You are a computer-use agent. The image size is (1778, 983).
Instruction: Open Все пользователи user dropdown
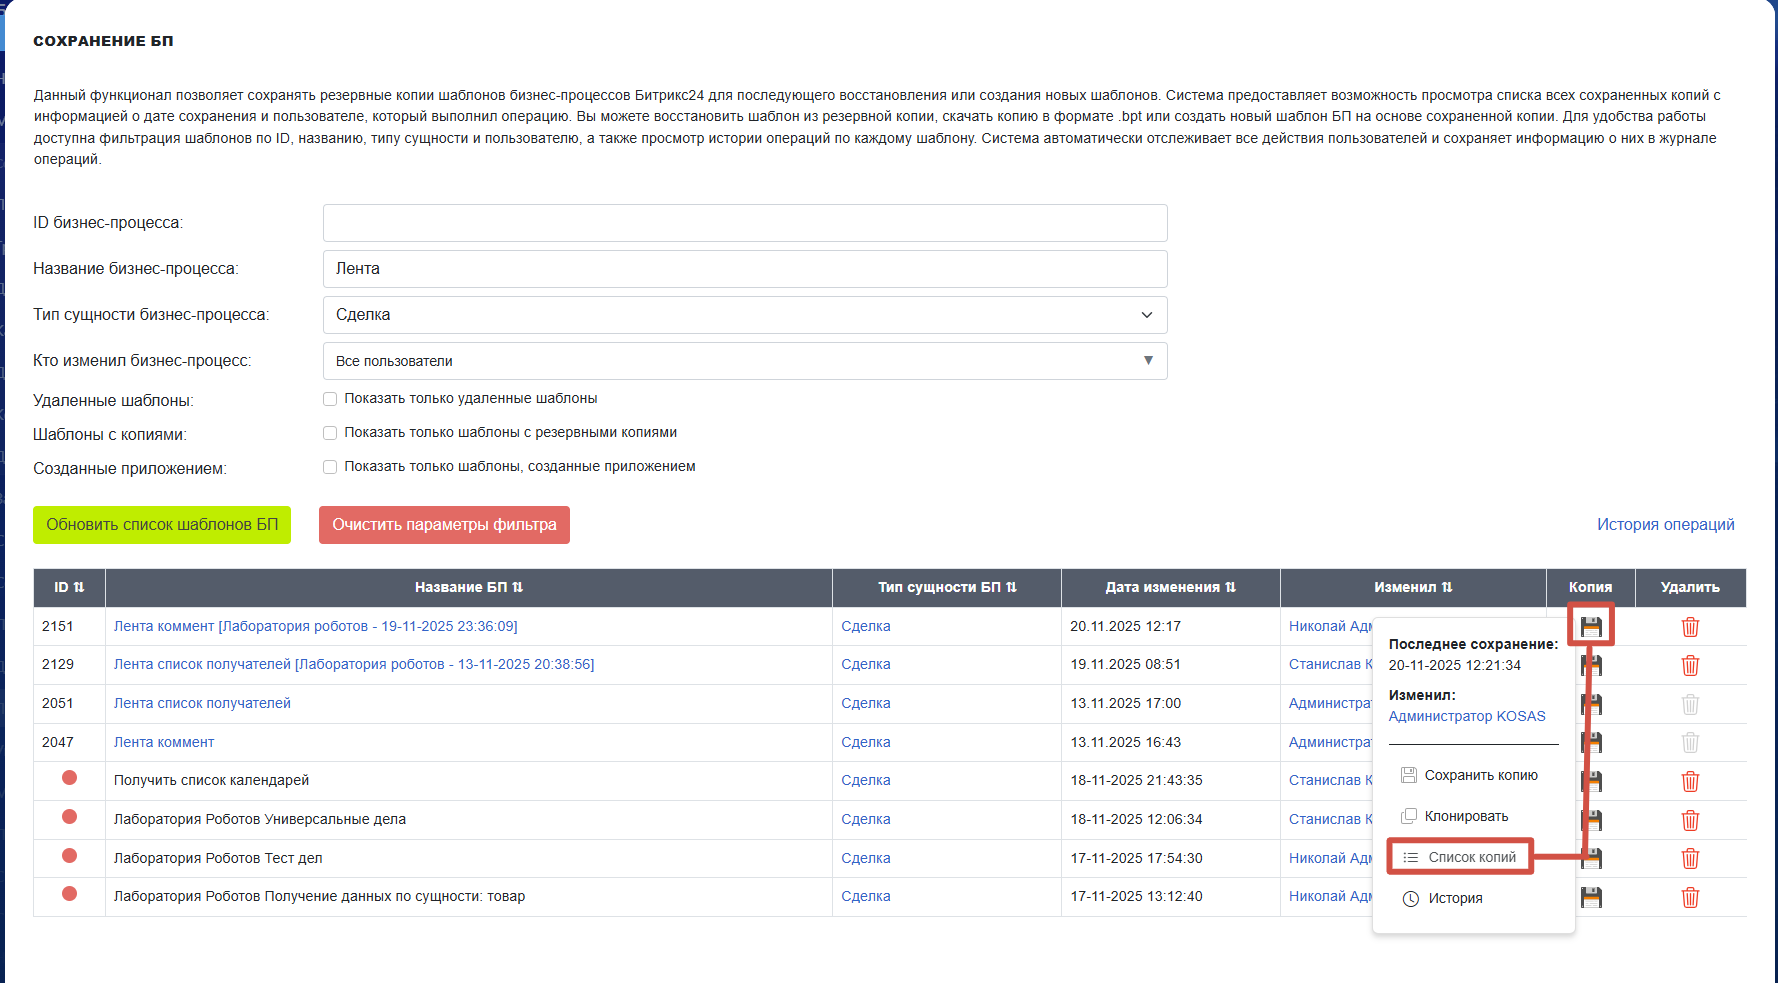pos(745,361)
